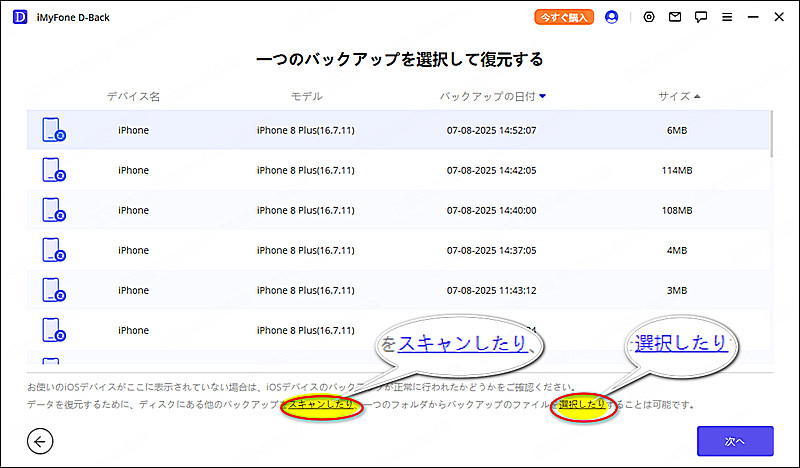
Task: Open the hamburger menu icon
Action: (727, 17)
